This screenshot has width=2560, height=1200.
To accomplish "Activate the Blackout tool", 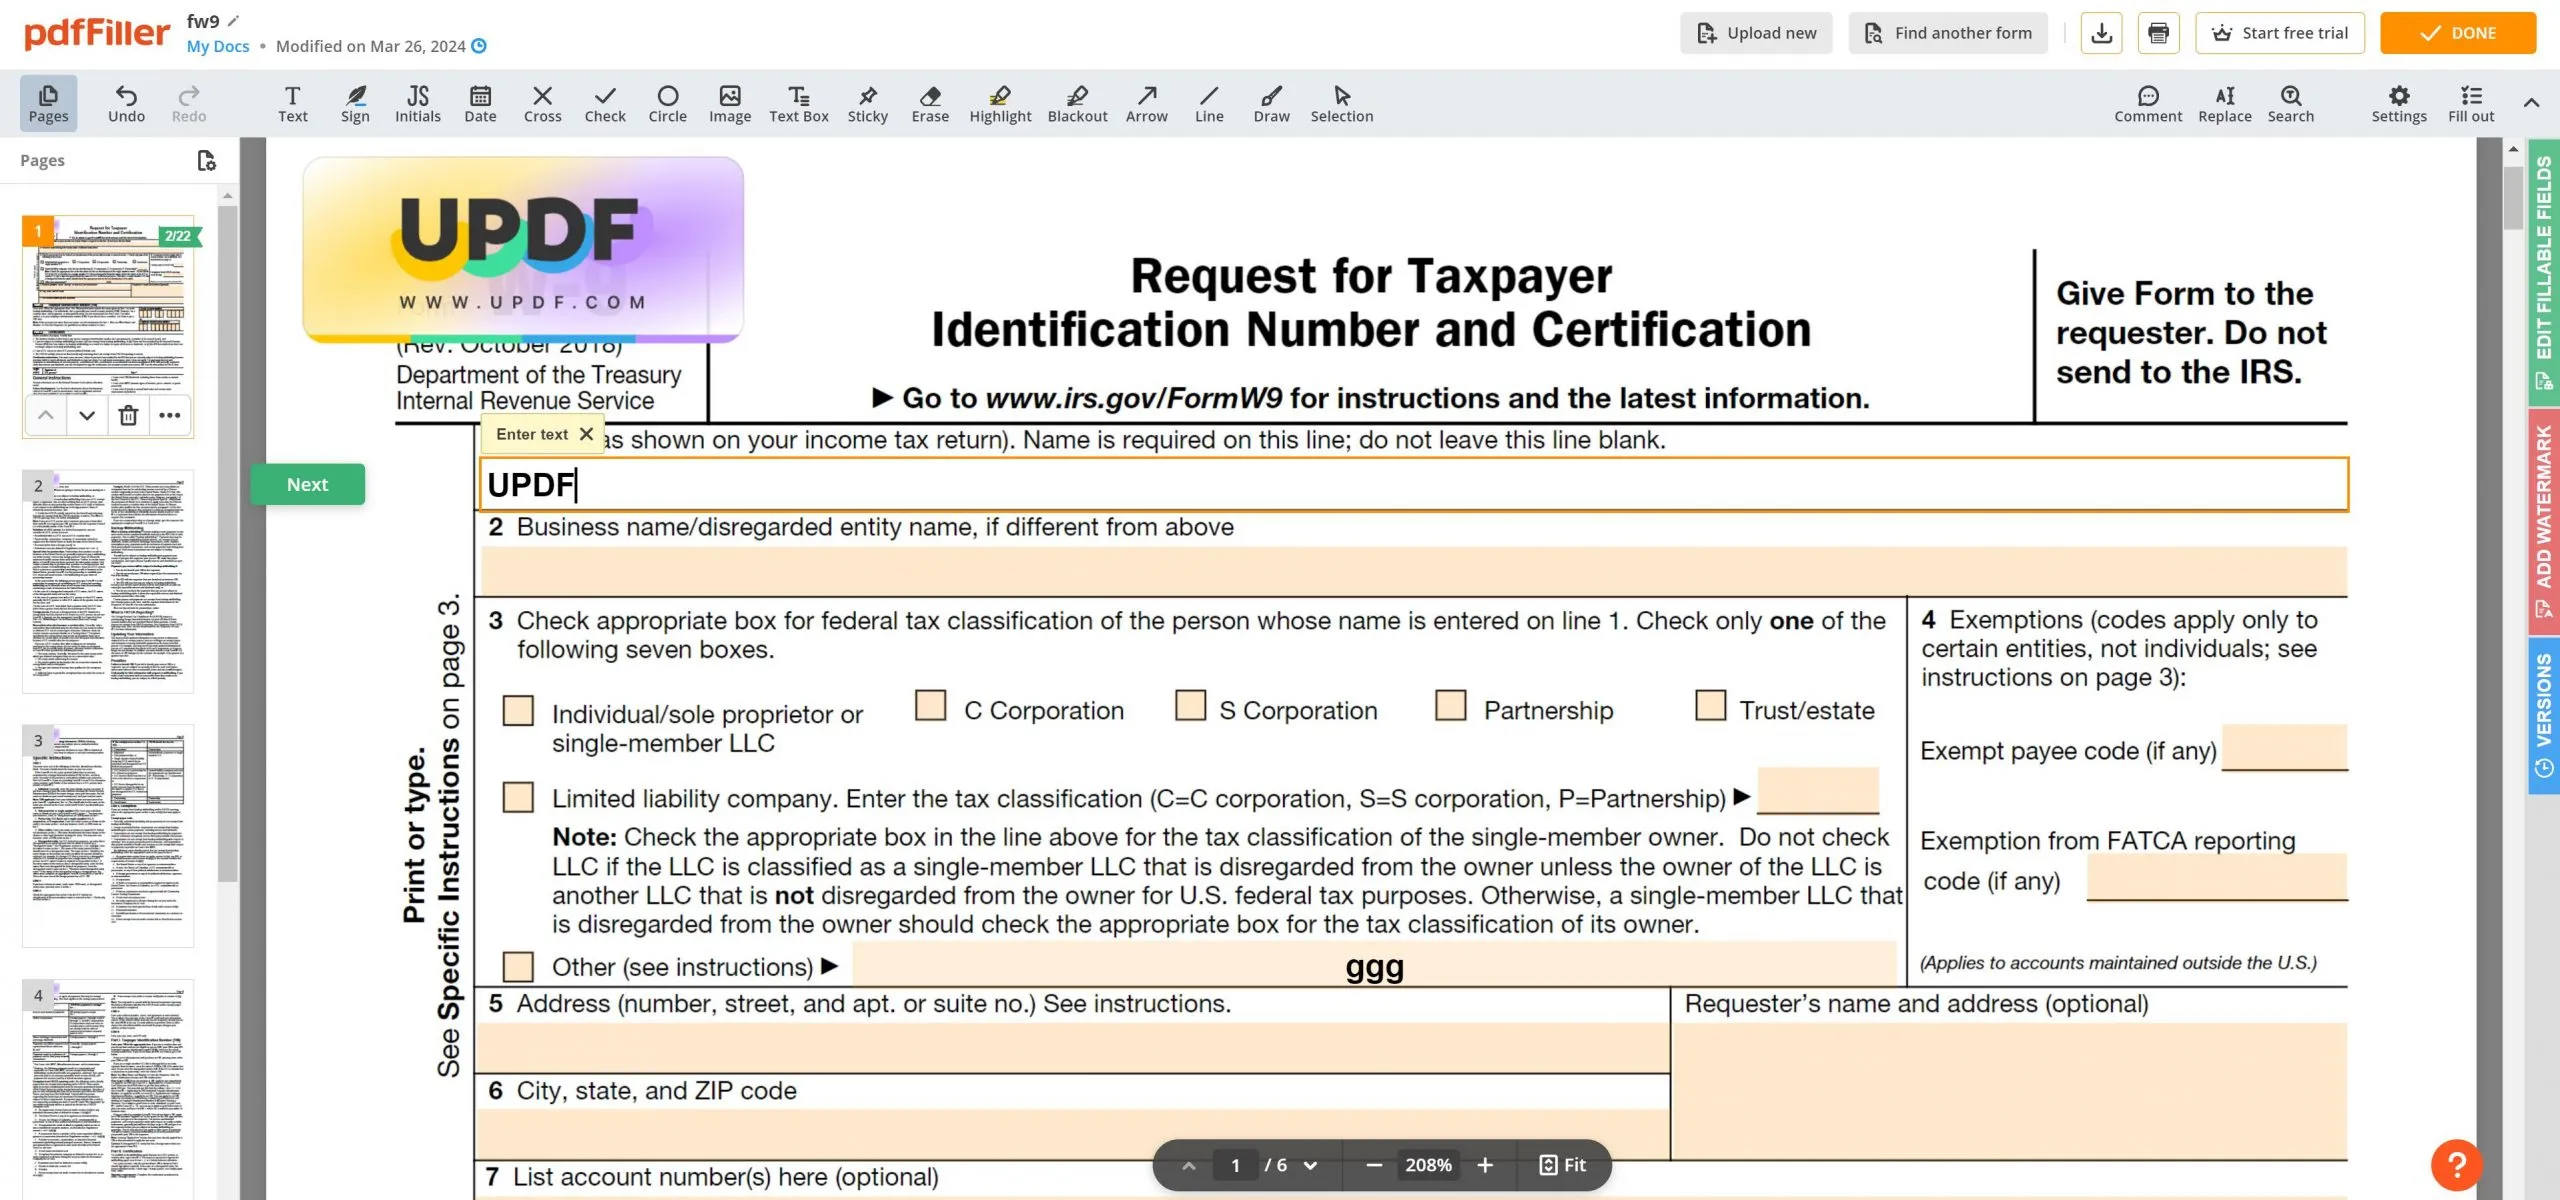I will point(1077,103).
